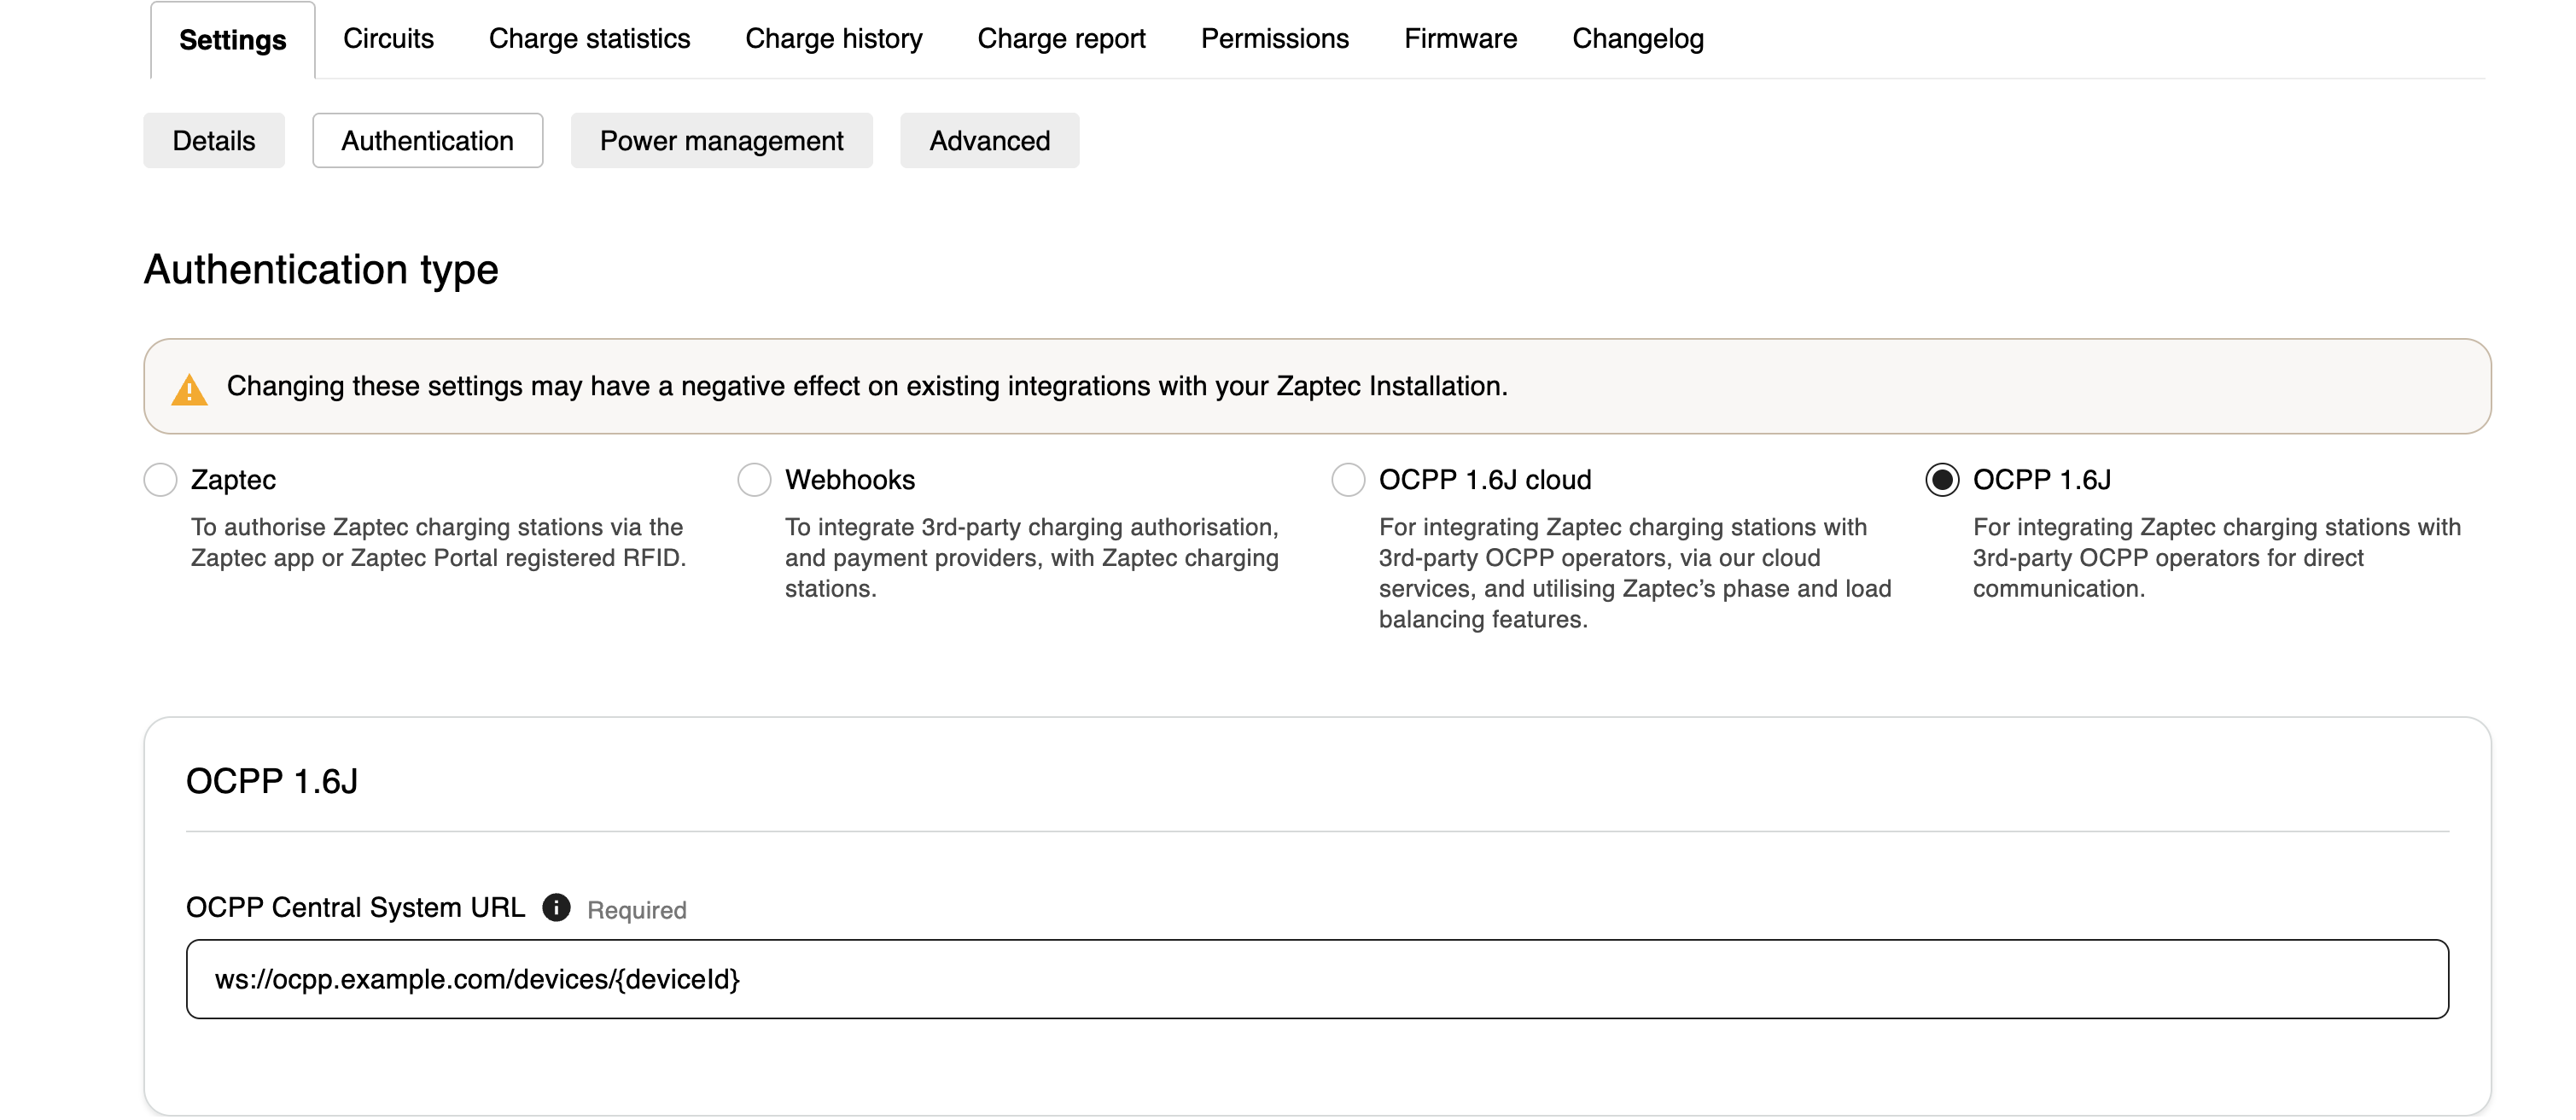Screen dimensions: 2576x1120
Task: Select the OCPP 1.6J radio button
Action: [1941, 480]
